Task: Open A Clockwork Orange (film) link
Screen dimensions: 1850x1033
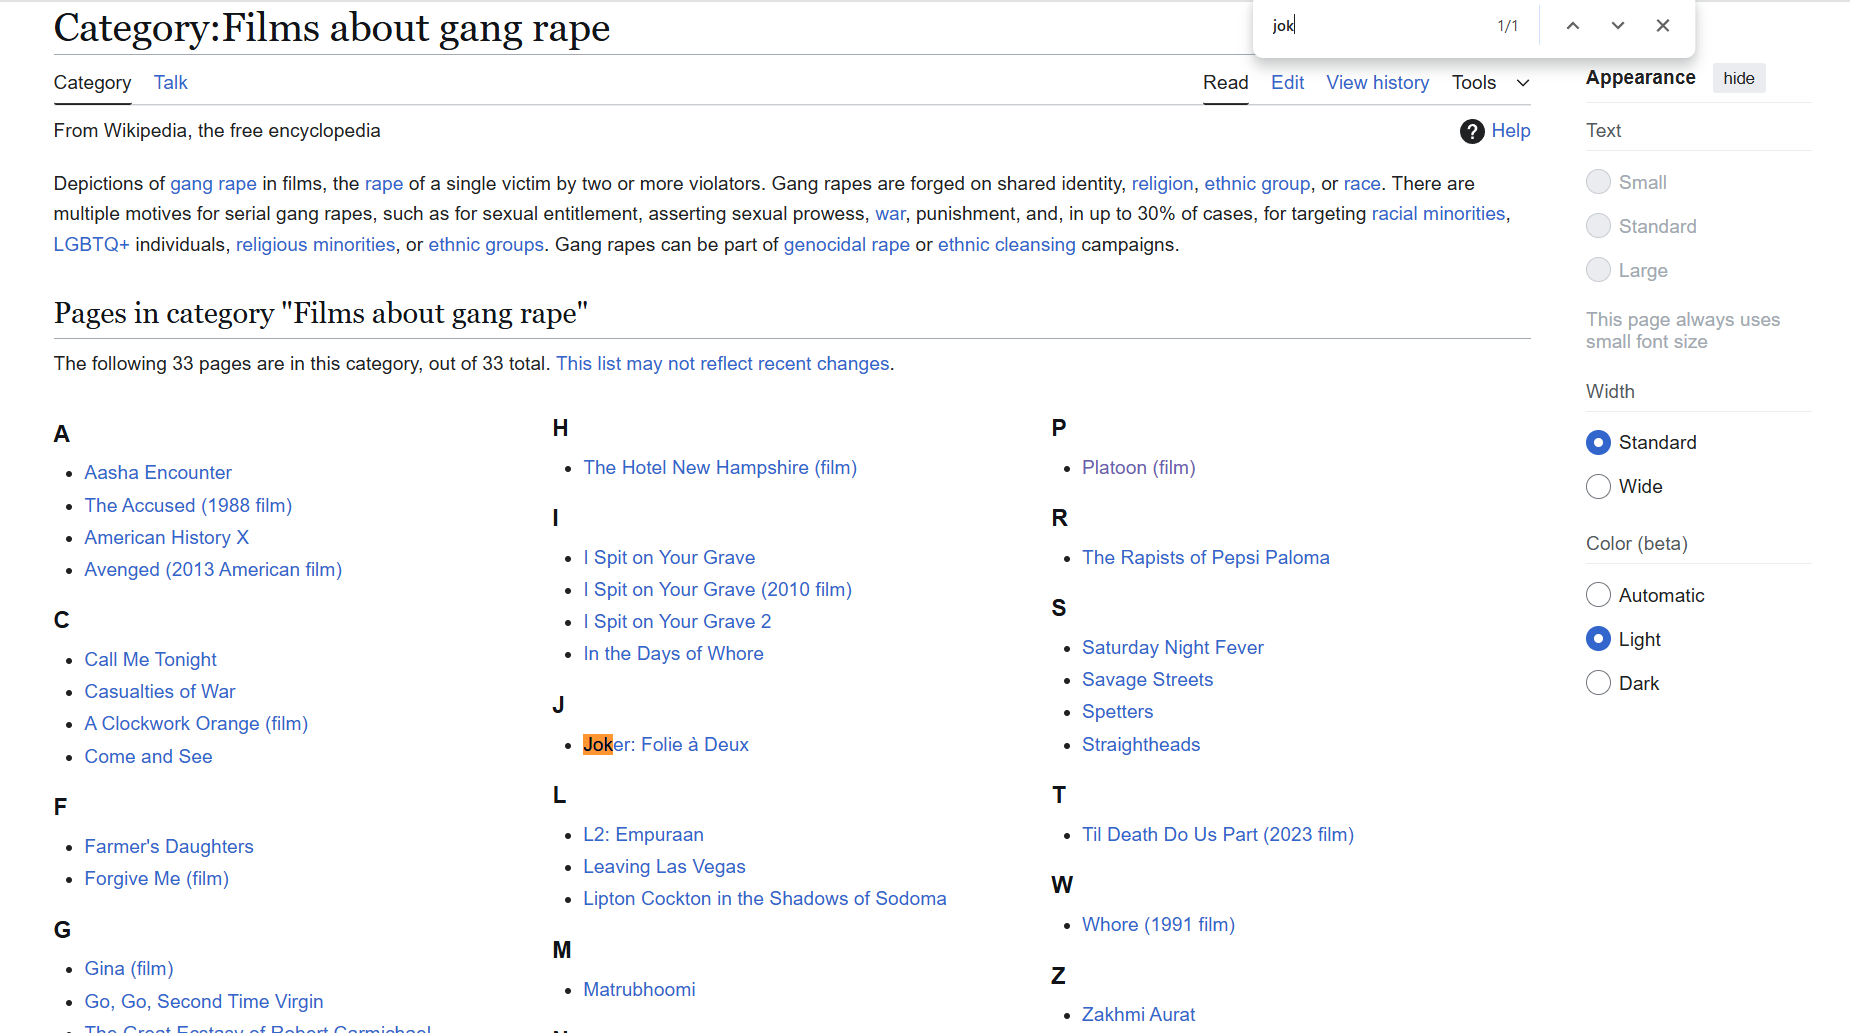Action: click(196, 724)
